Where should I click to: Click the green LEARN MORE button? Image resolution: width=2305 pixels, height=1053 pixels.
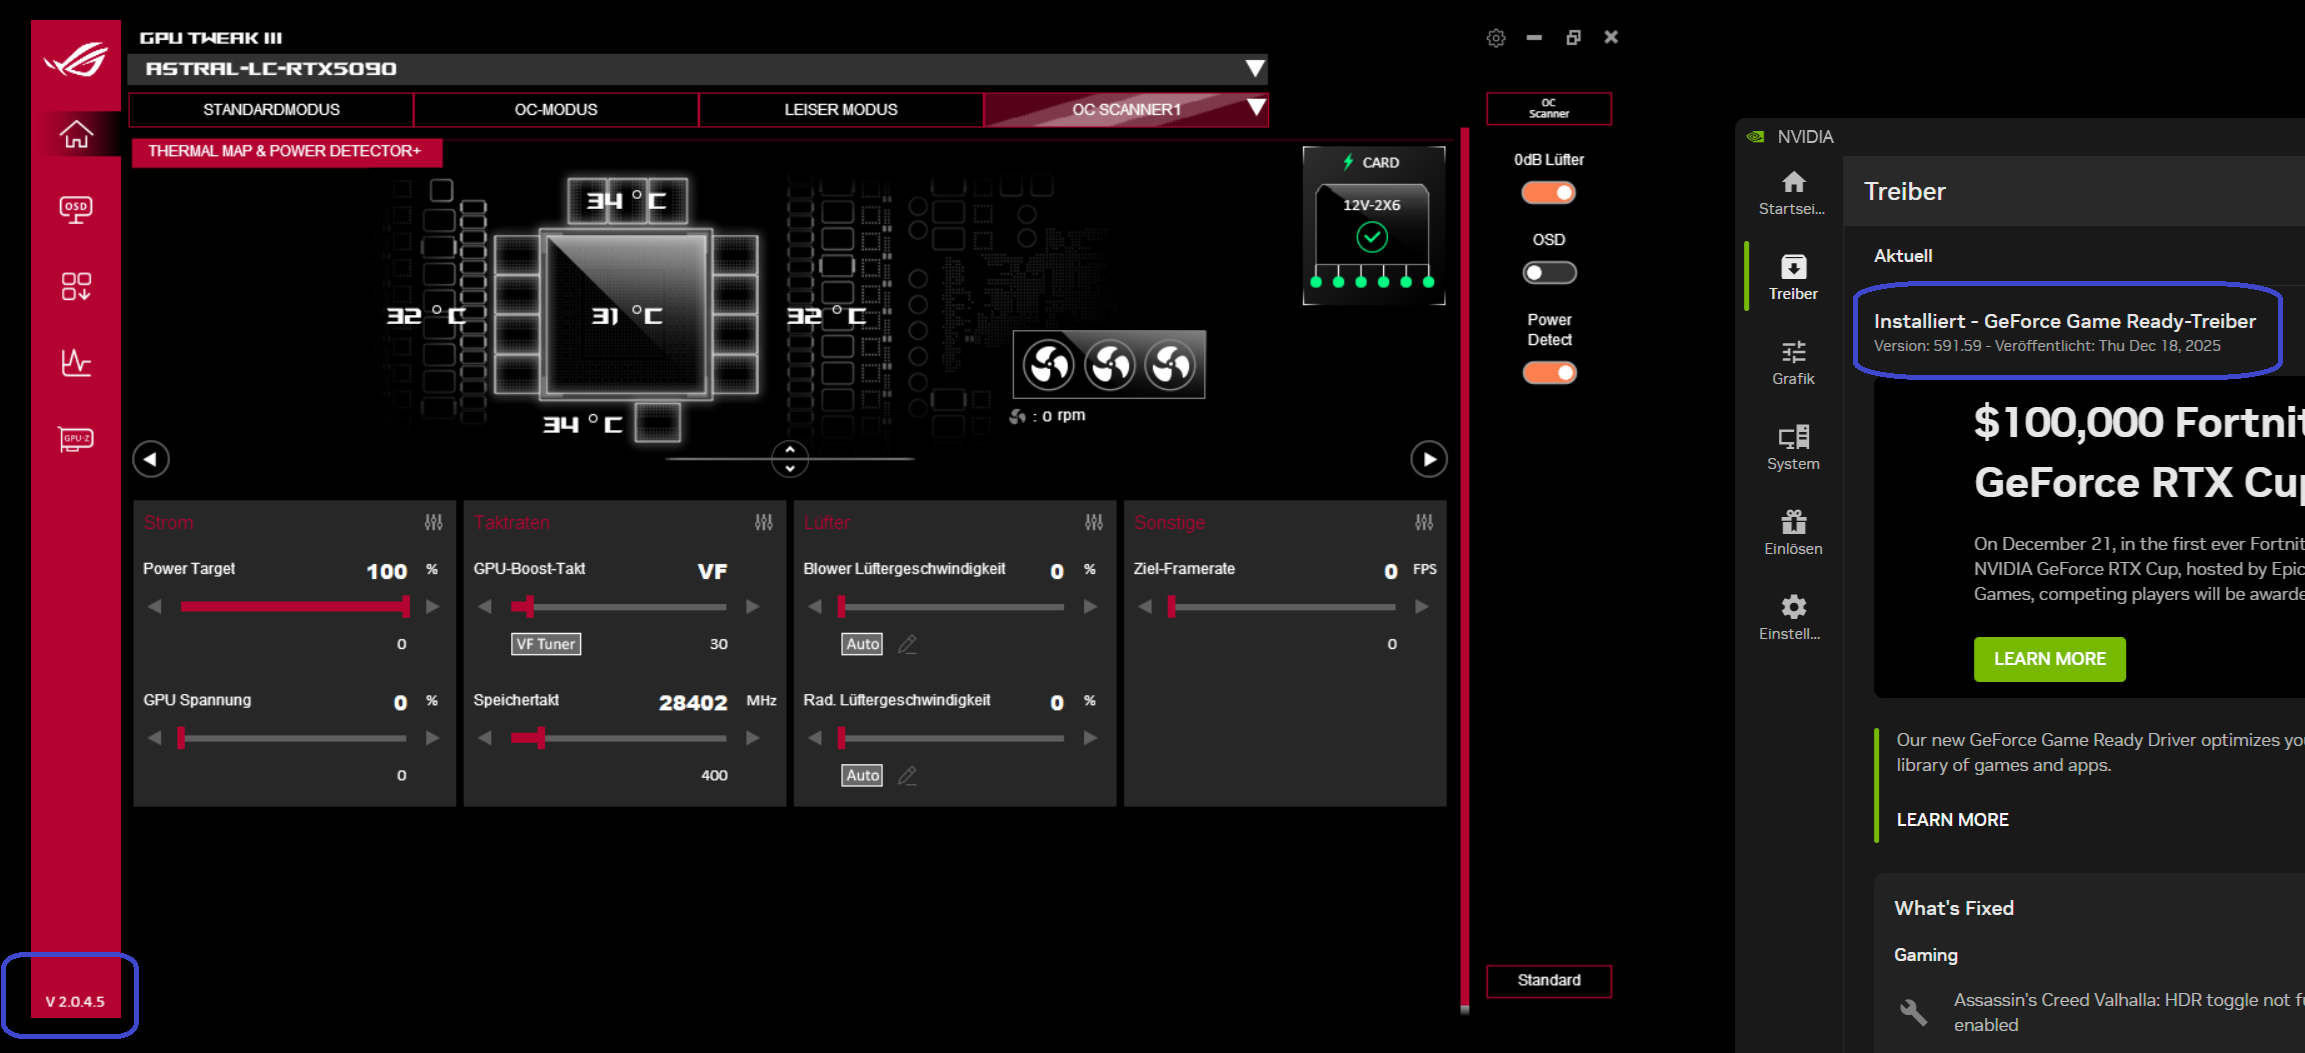[x=2049, y=659]
